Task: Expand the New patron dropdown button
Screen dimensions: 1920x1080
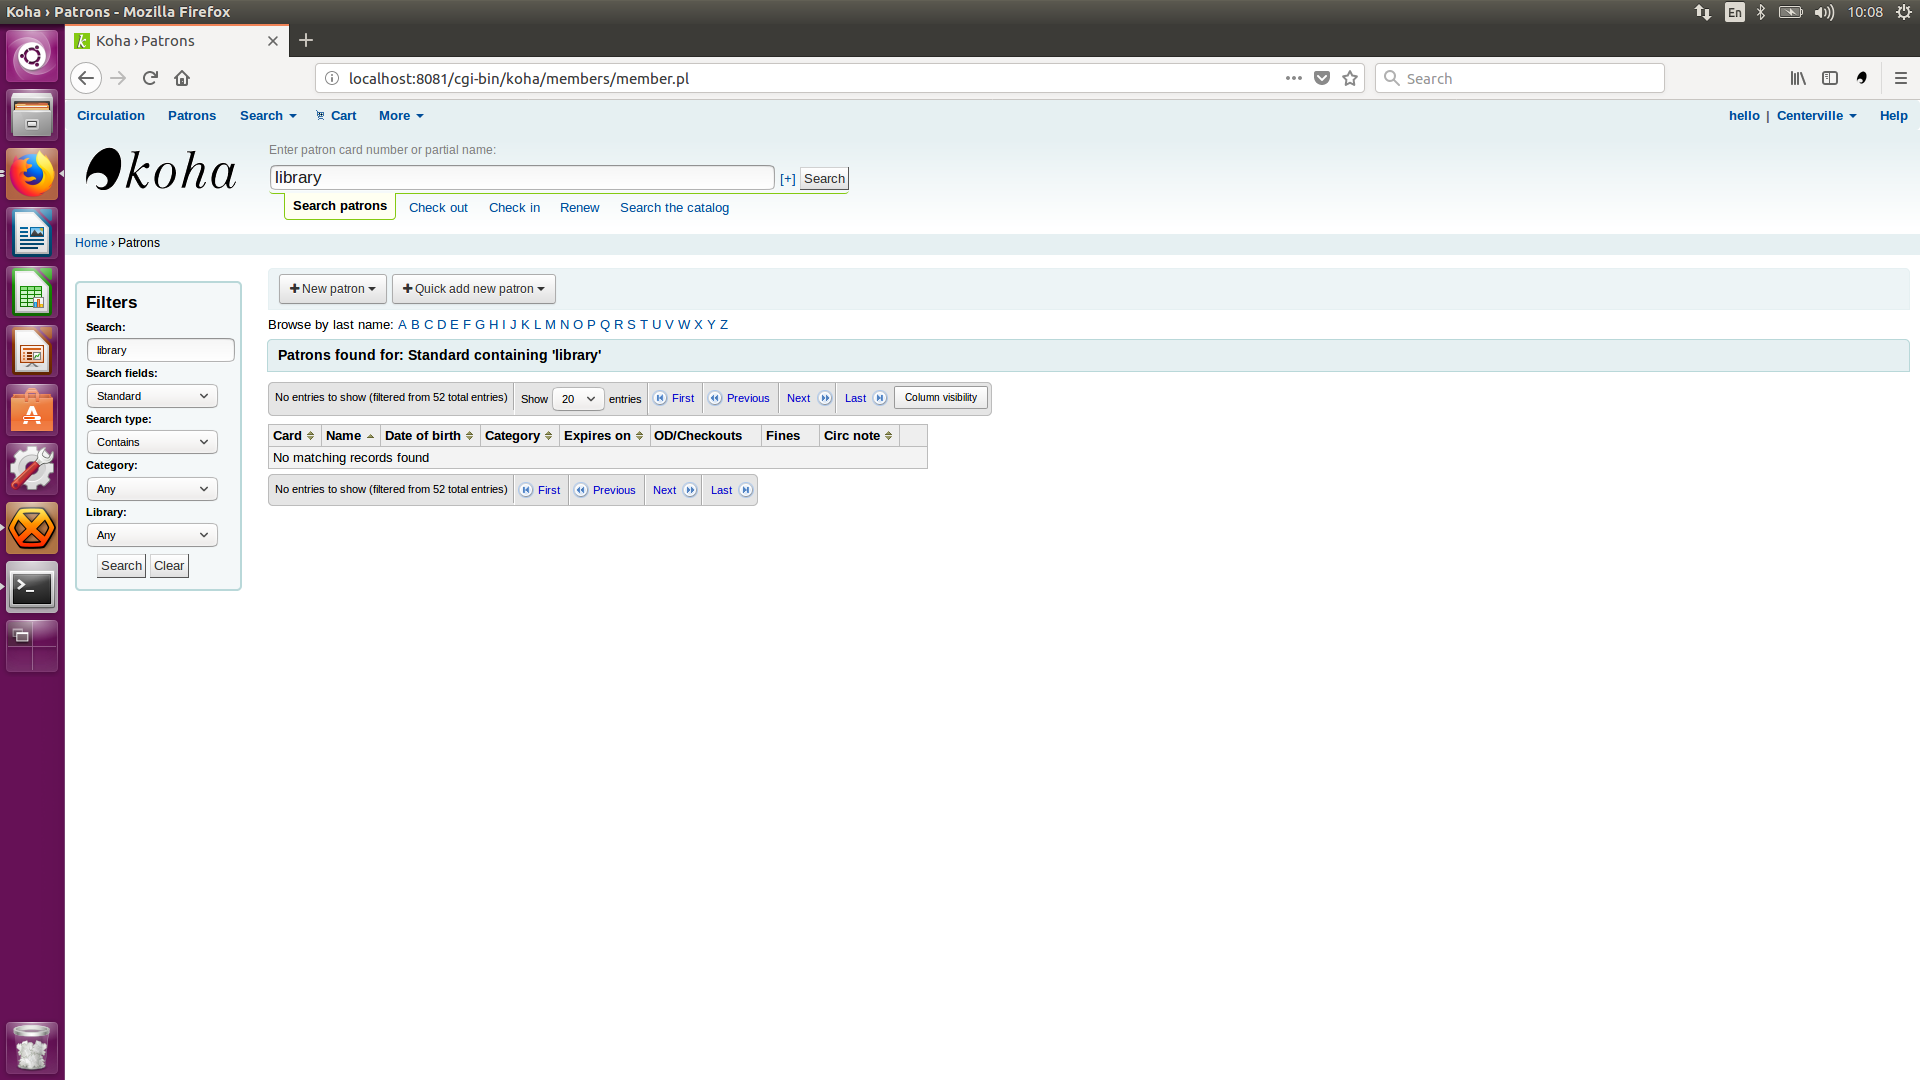Action: click(332, 289)
